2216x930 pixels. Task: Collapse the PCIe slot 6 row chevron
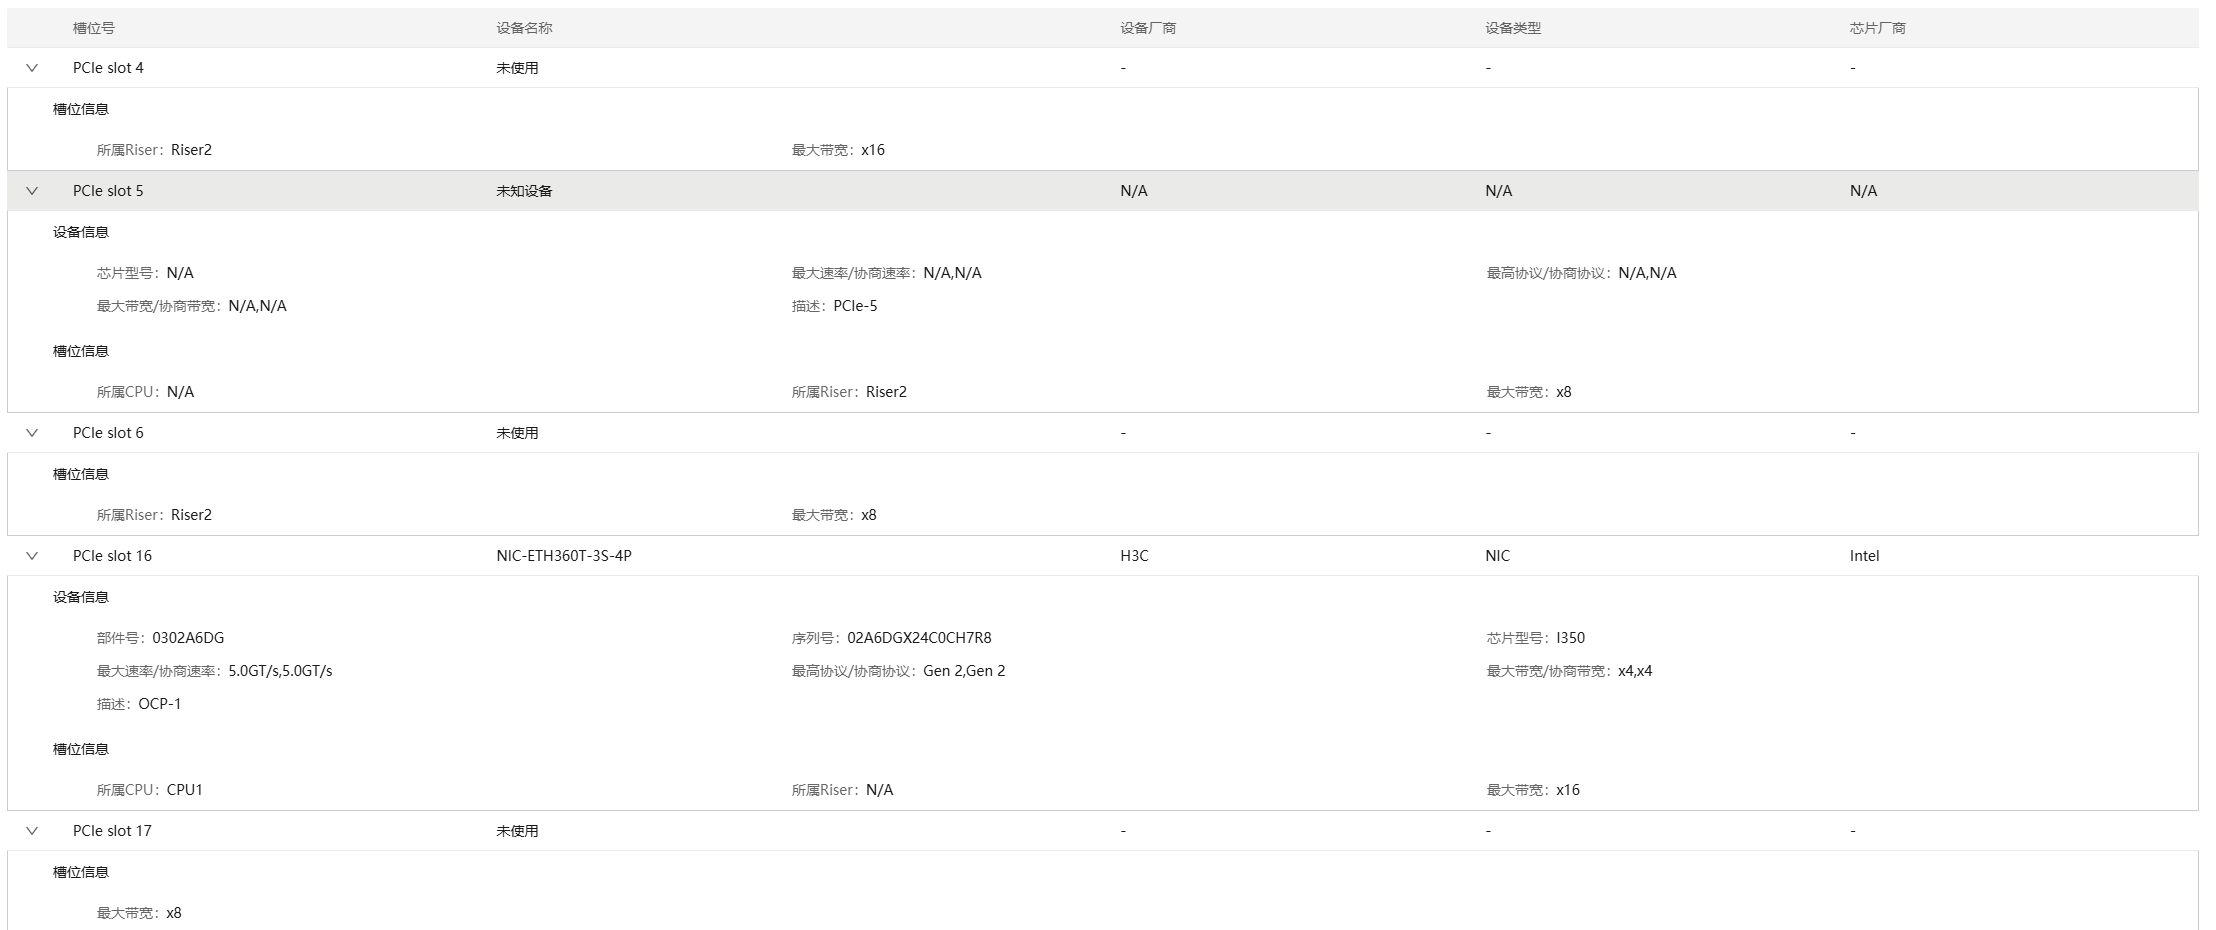click(32, 433)
